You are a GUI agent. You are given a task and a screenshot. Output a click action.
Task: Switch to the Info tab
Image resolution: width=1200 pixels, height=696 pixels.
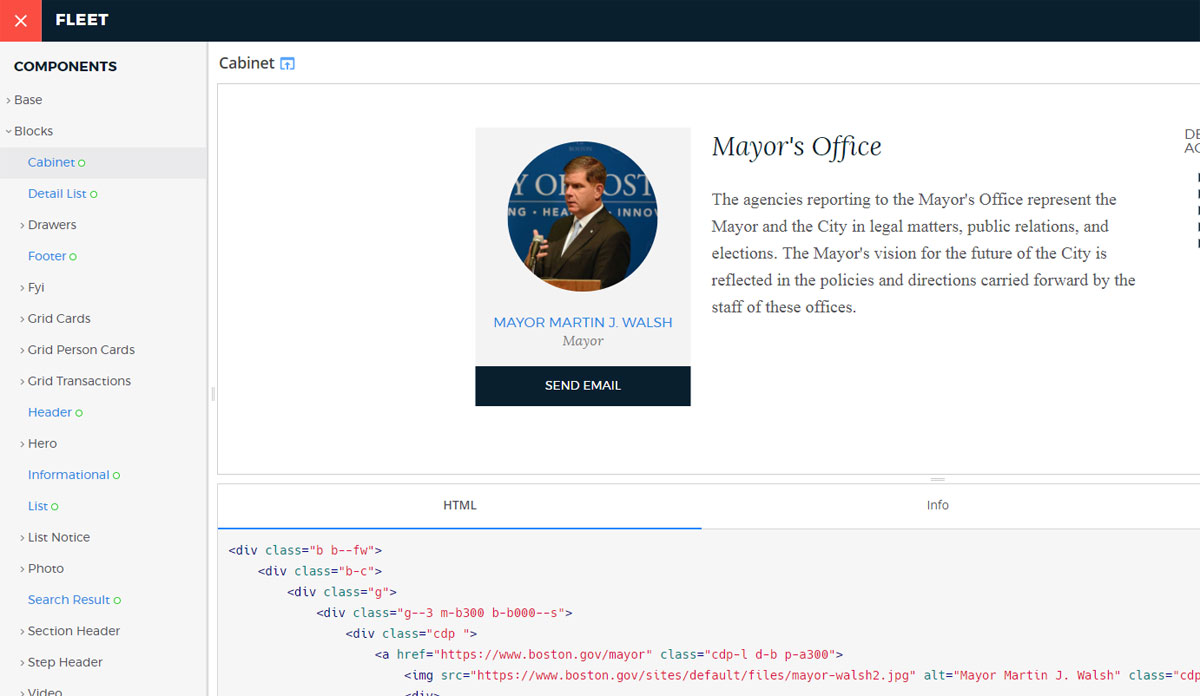pyautogui.click(x=937, y=506)
